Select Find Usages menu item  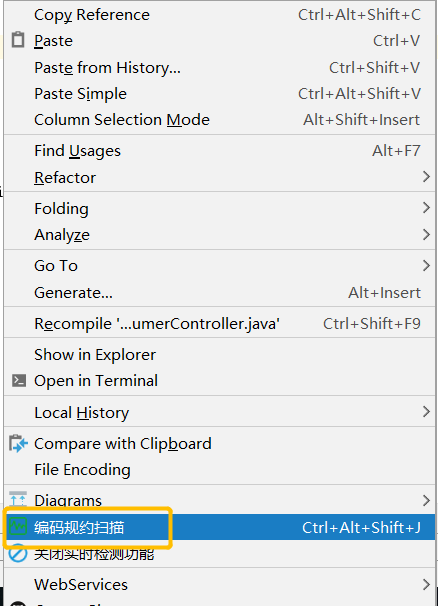pos(219,151)
